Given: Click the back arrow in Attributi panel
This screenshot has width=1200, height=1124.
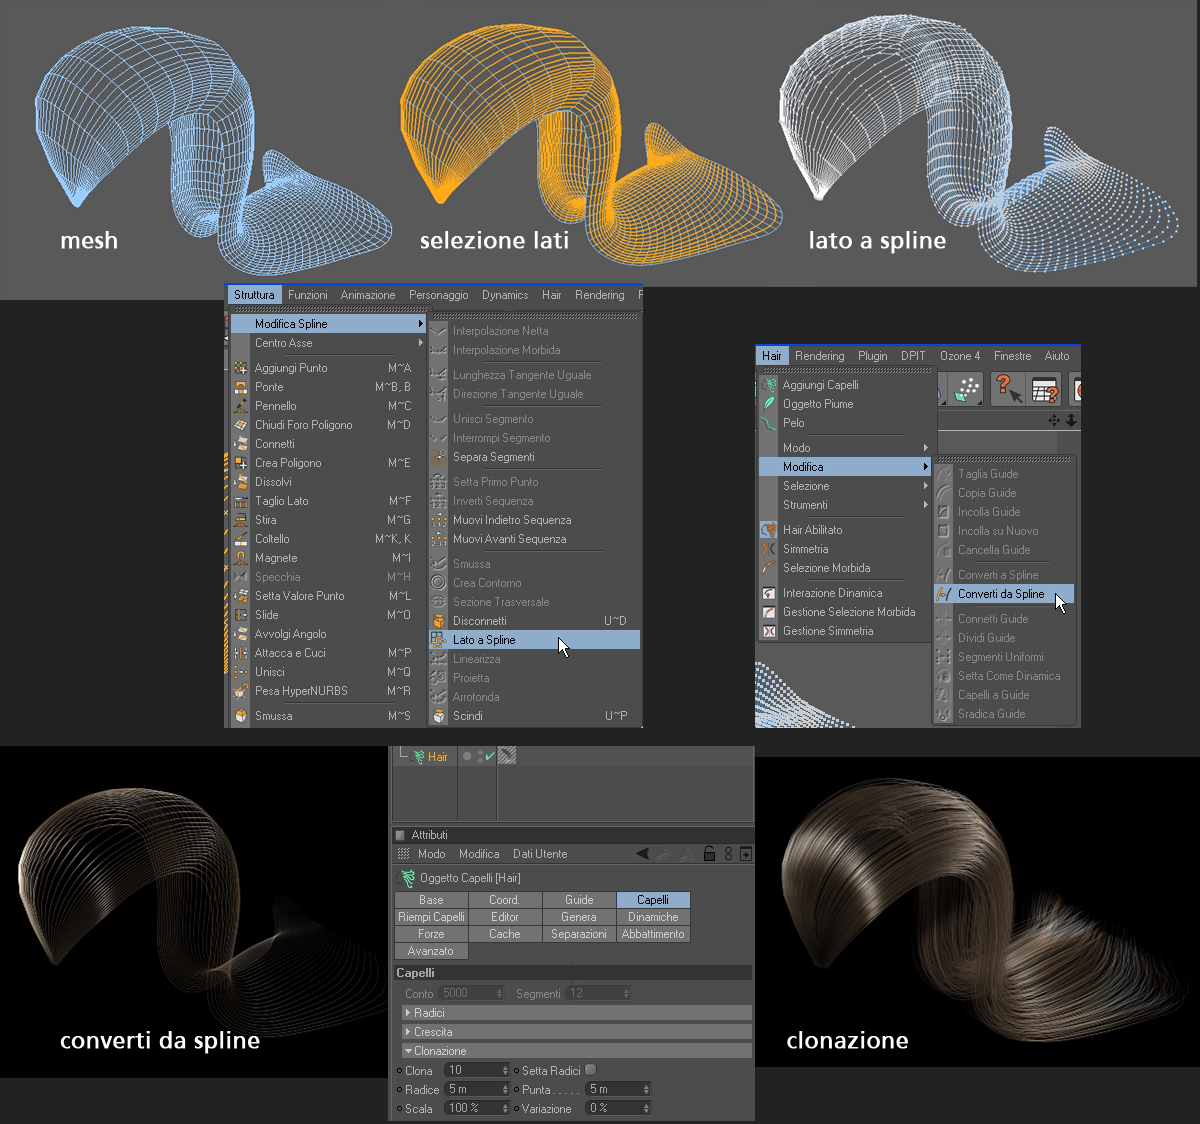Looking at the screenshot, I should 642,854.
